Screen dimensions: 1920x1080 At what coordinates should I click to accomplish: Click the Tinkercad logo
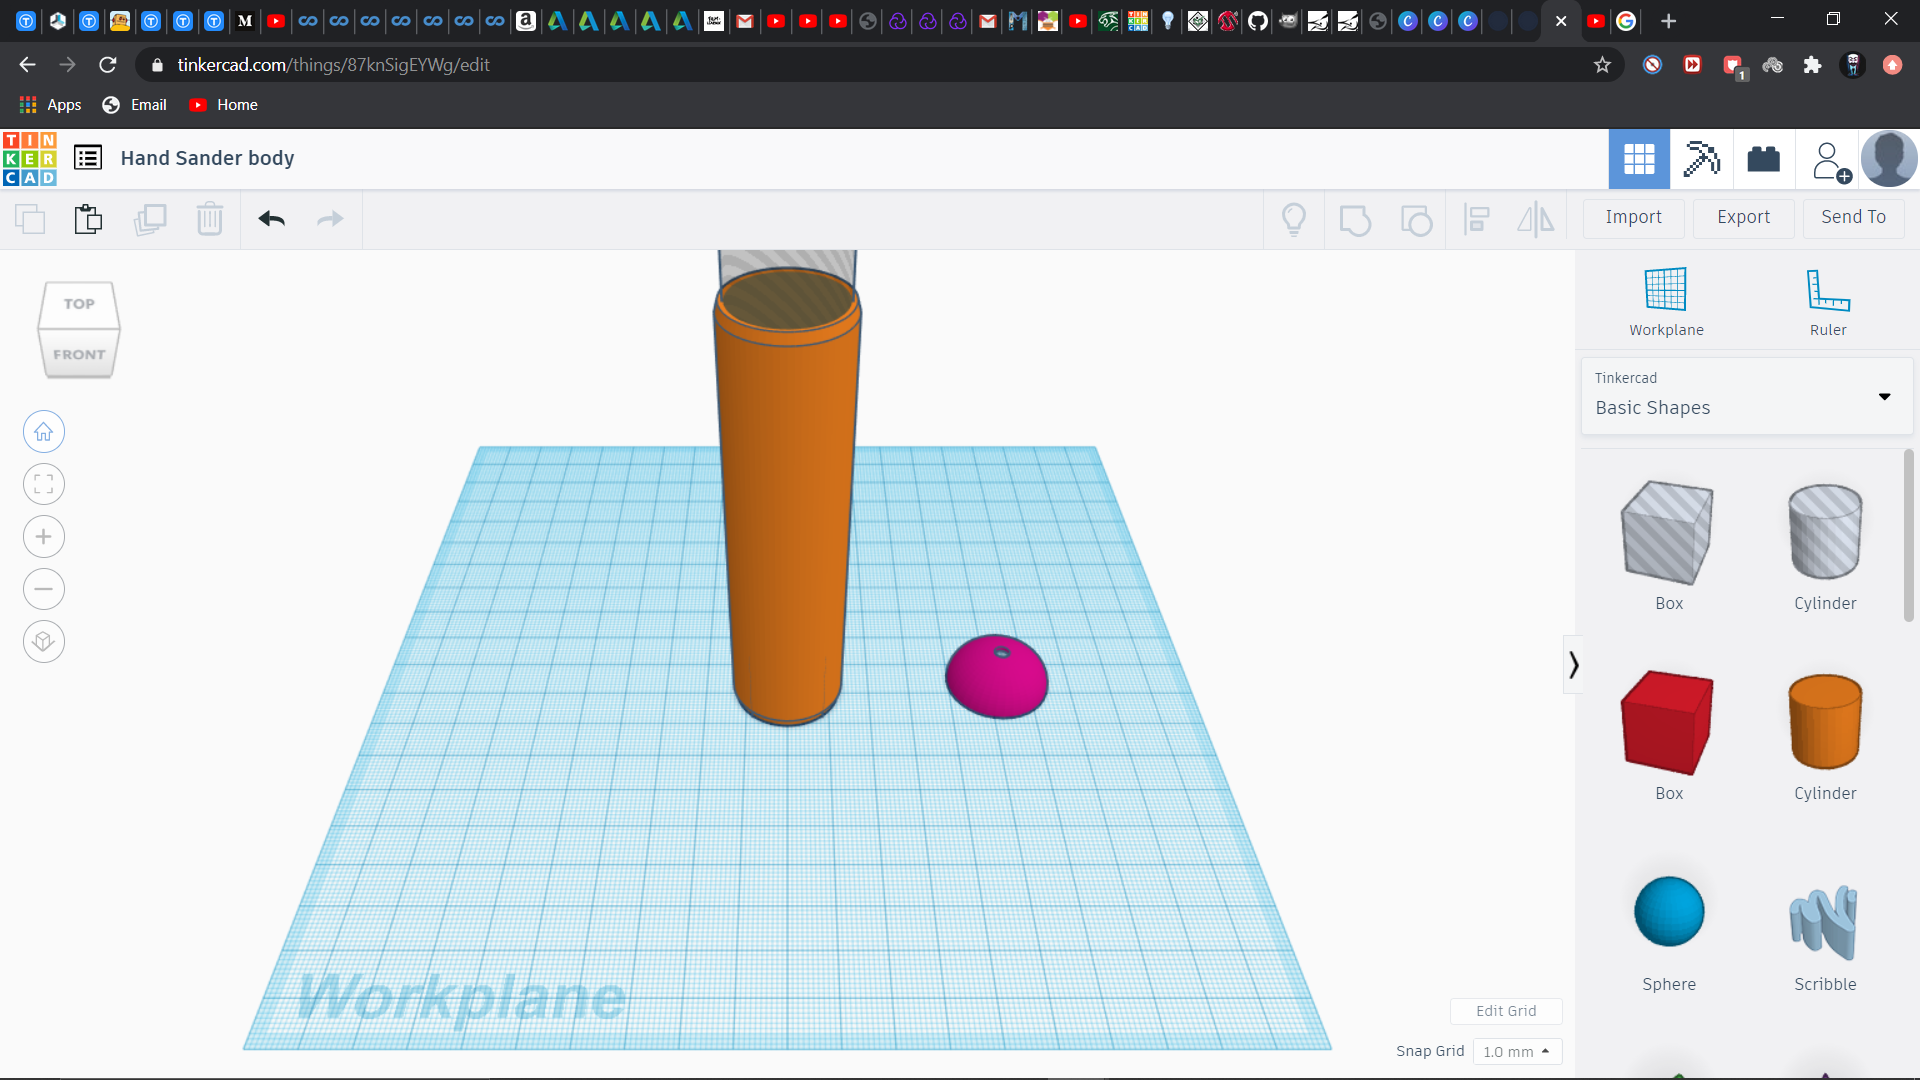coord(29,158)
